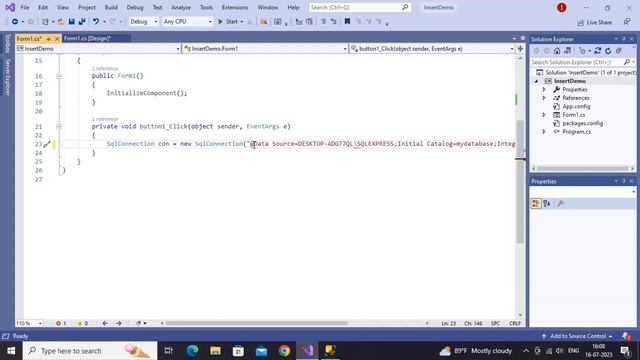Image resolution: width=640 pixels, height=360 pixels.
Task: Open the Server Explorer side tab
Action: [7, 77]
